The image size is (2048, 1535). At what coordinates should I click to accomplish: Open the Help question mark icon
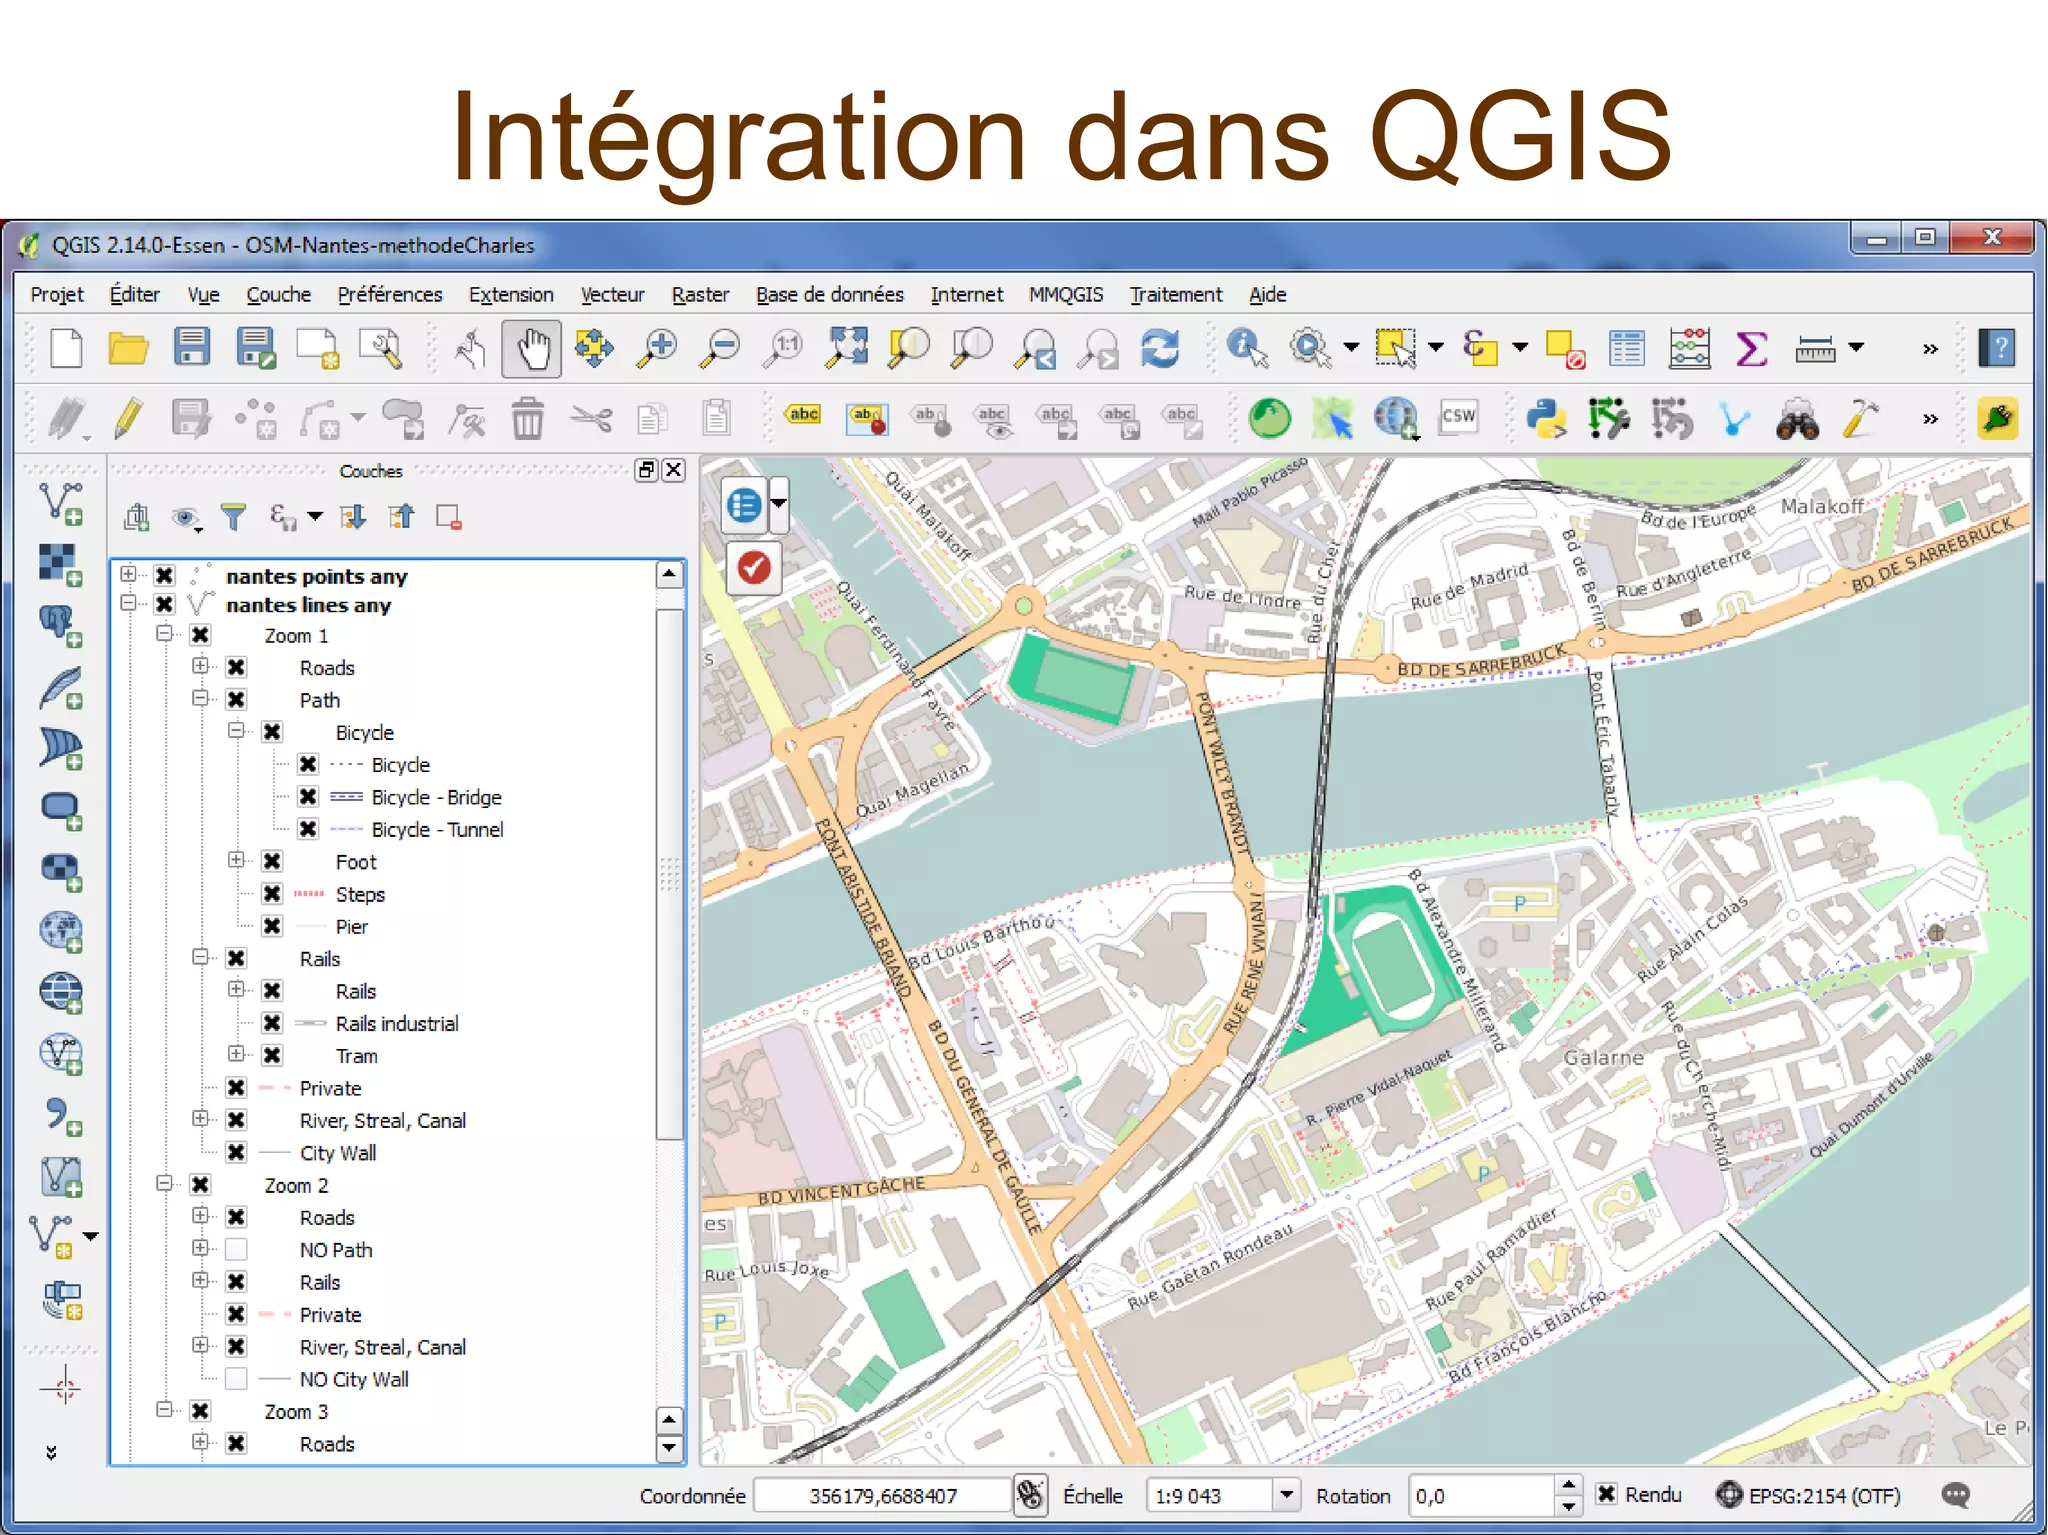(1998, 348)
